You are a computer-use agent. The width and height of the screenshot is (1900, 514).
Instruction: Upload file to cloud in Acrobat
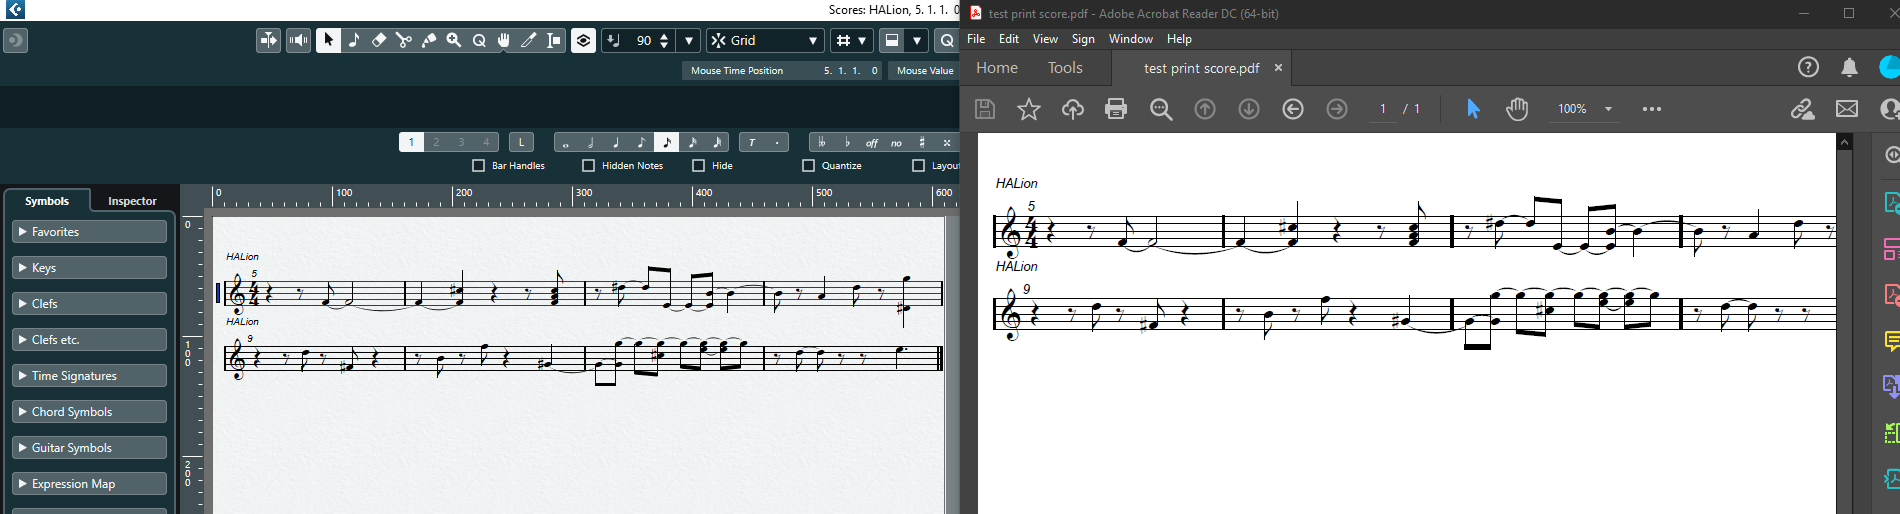(1073, 109)
